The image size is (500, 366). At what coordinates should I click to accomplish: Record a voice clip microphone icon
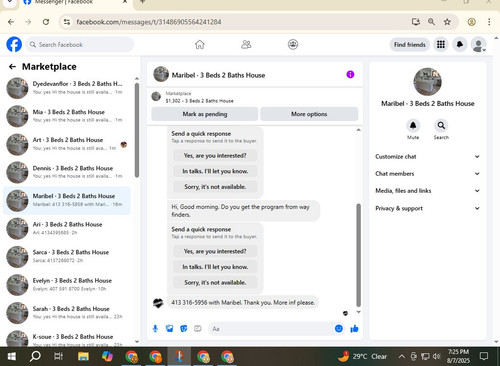155,329
